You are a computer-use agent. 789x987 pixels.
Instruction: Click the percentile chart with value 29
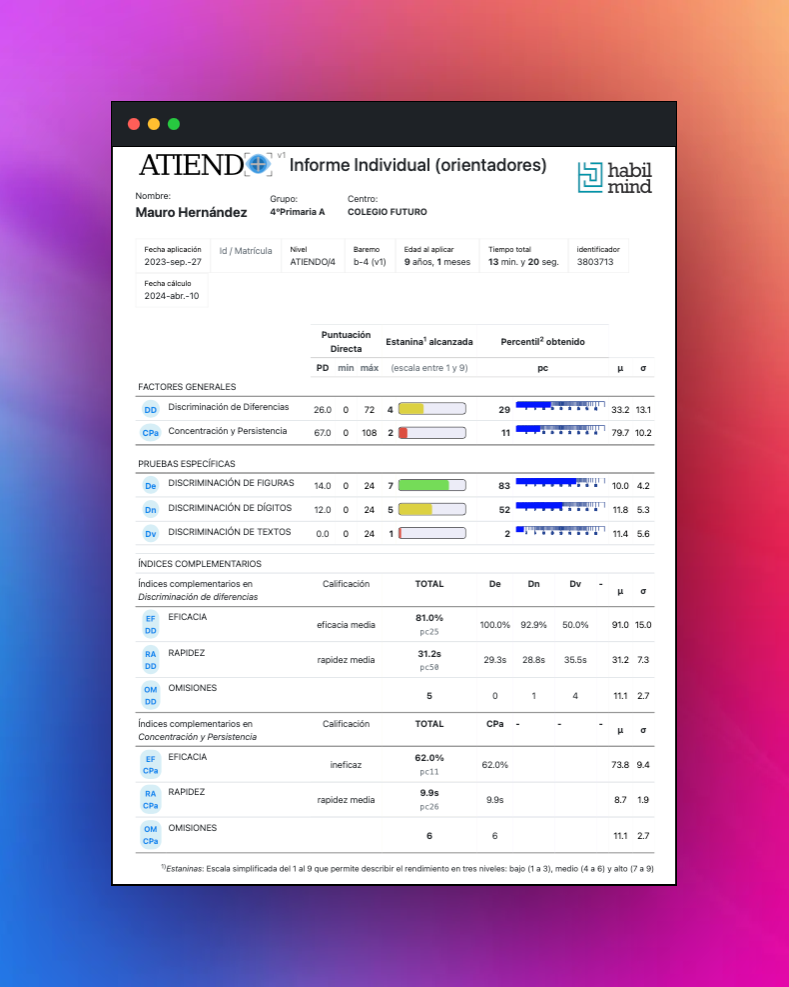click(560, 406)
